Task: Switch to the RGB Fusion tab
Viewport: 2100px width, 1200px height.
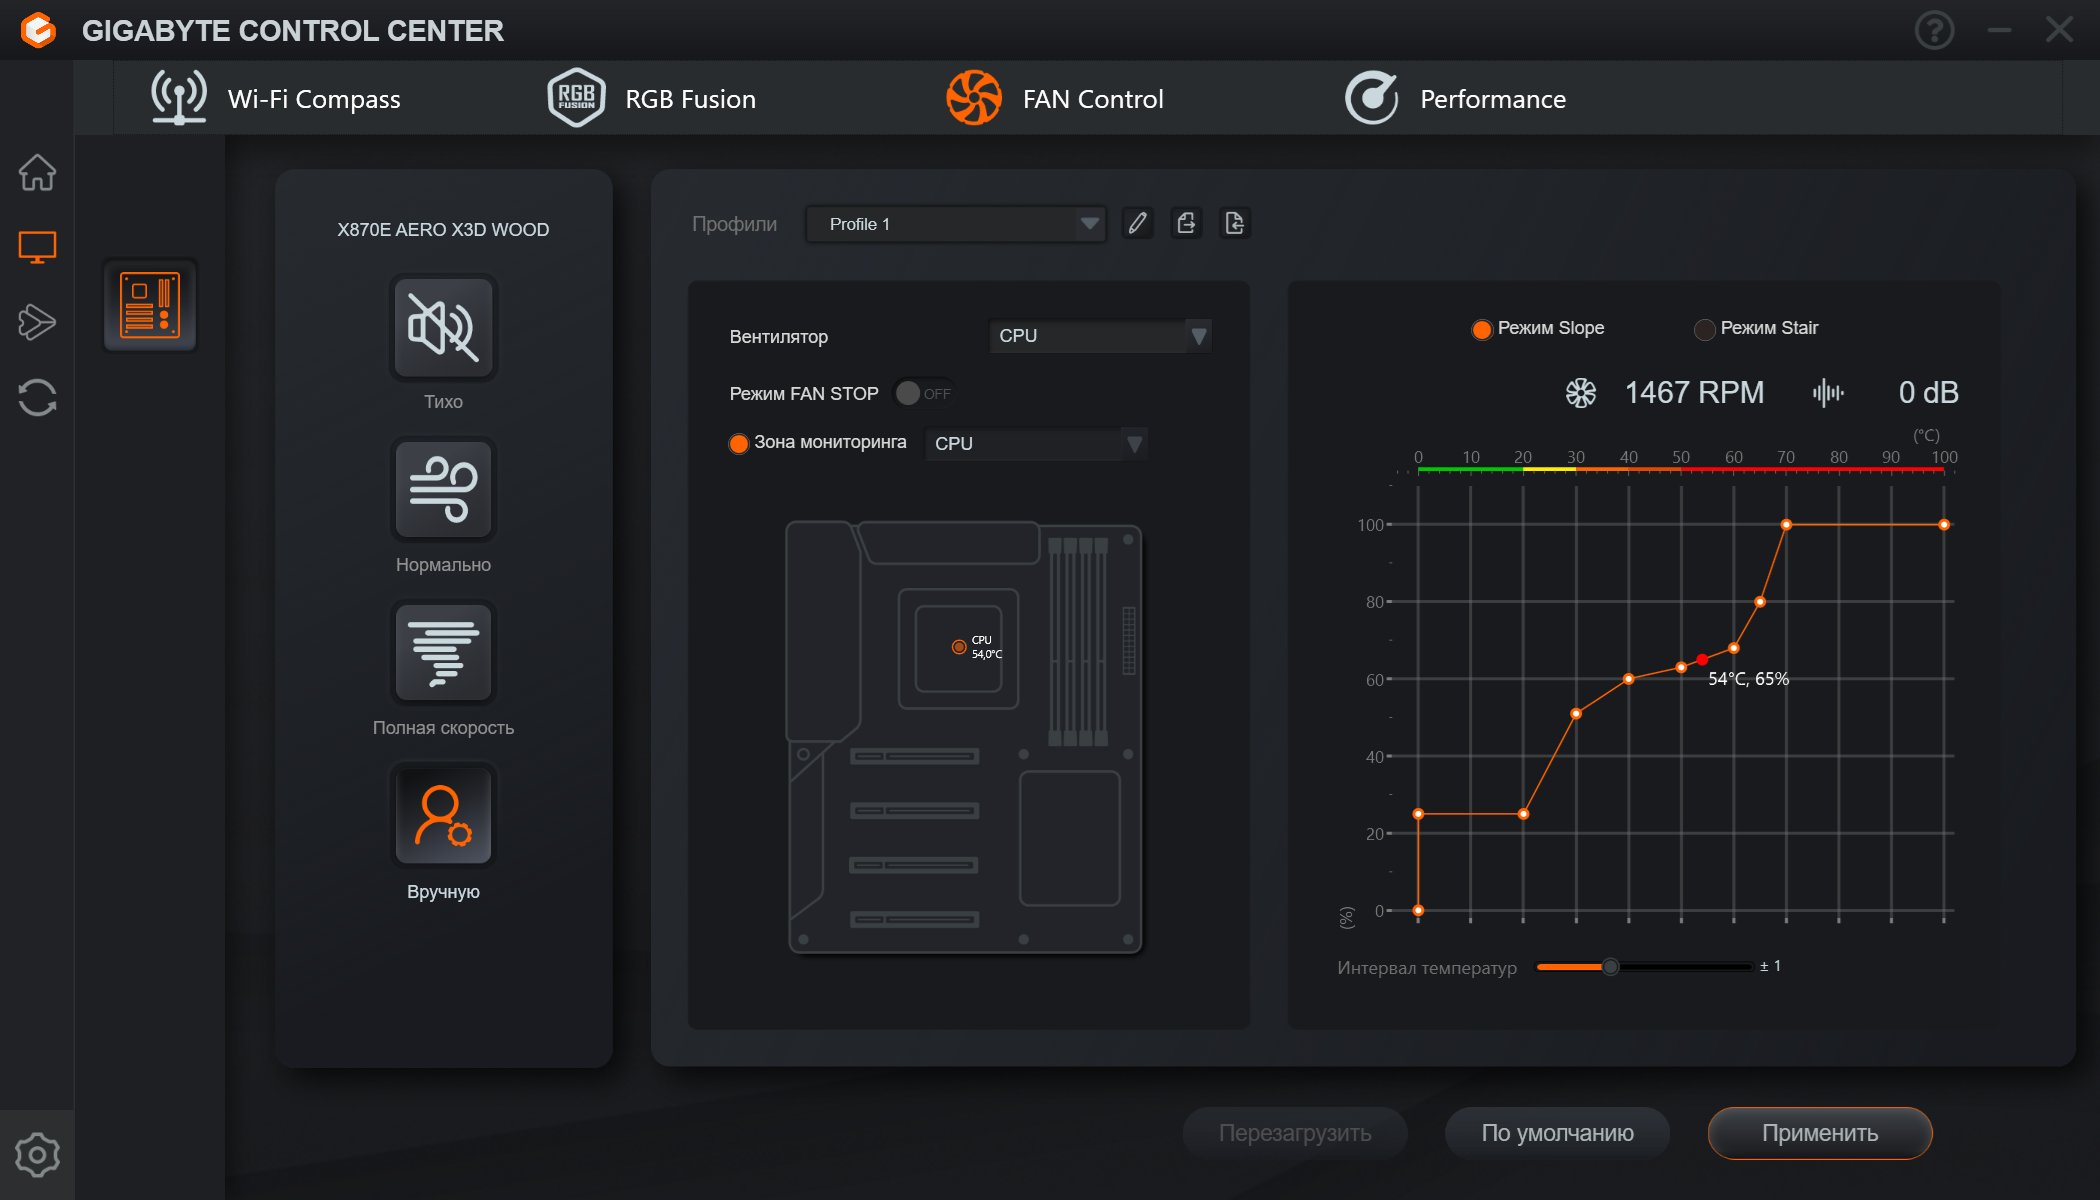Action: pos(652,99)
